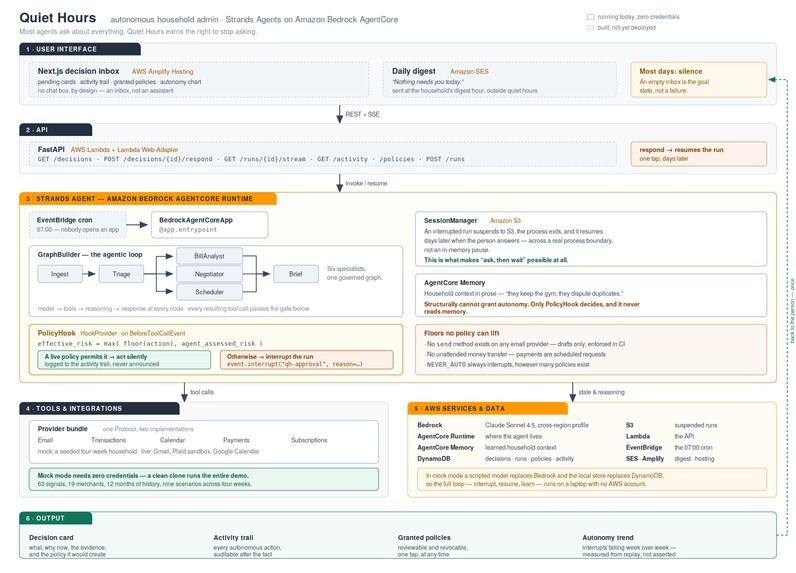Viewport: 796px width, 573px height.
Task: Click "GraphBuilder — the agentic loop" heading
Action: tap(90, 254)
